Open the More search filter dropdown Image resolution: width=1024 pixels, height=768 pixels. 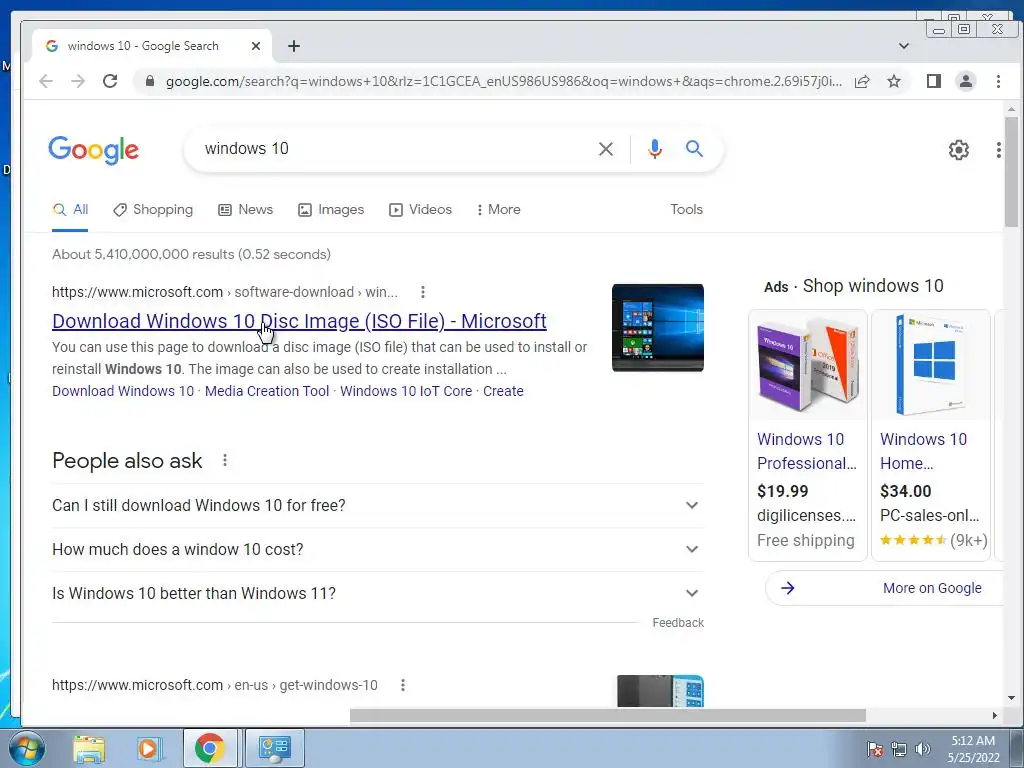pyautogui.click(x=499, y=210)
